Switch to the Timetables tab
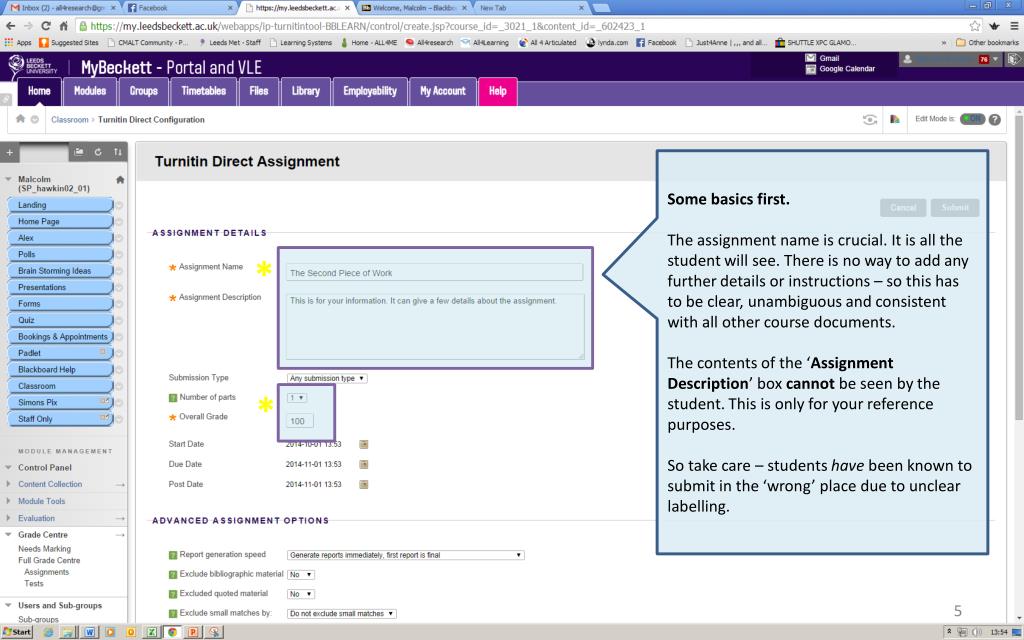1024x640 pixels. point(204,91)
